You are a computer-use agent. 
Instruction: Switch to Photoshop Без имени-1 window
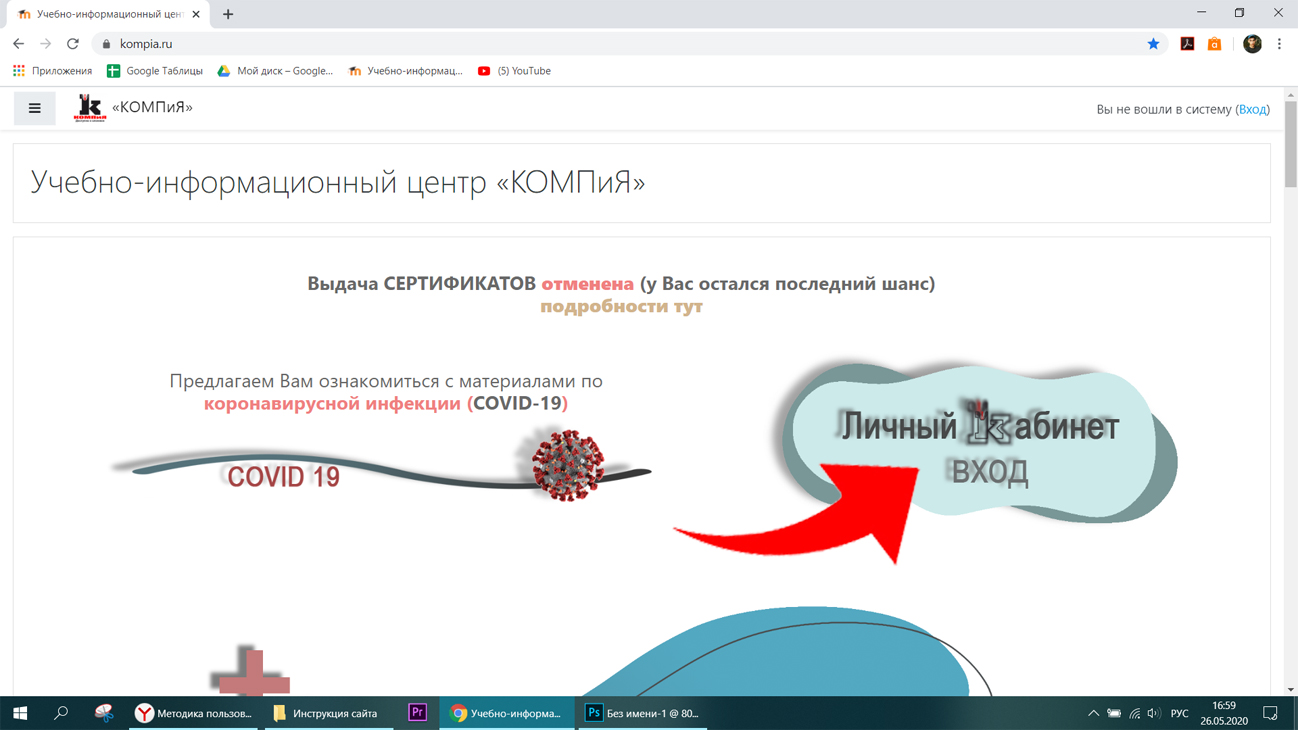coord(642,713)
